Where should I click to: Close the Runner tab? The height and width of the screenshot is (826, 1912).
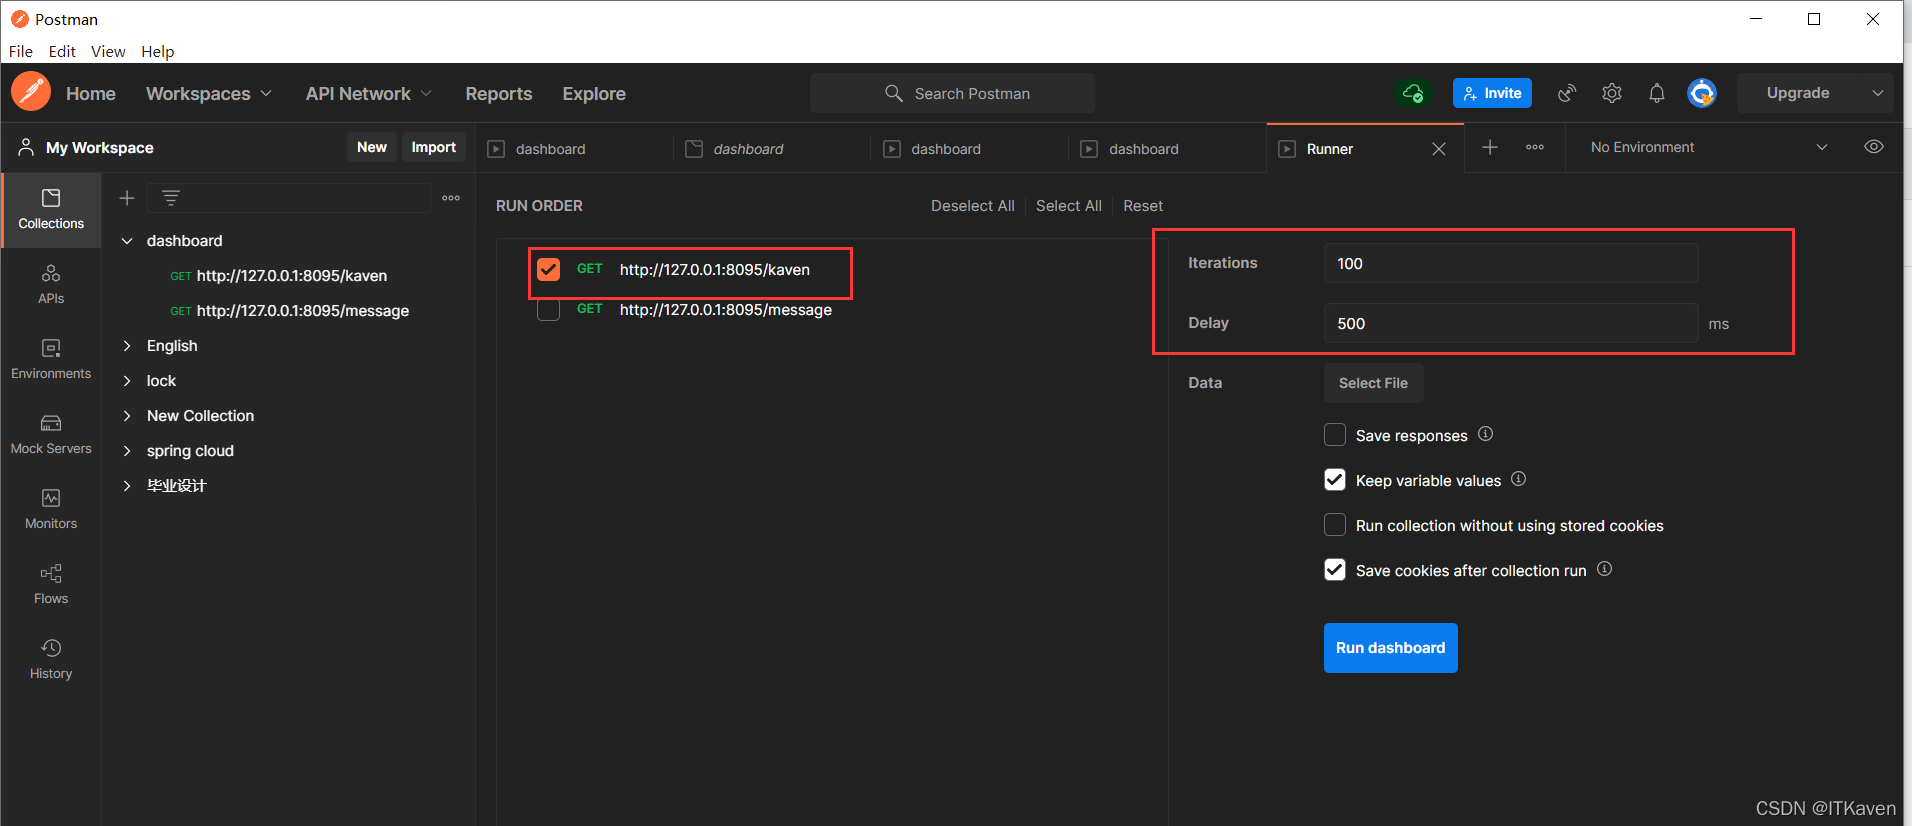pos(1439,149)
